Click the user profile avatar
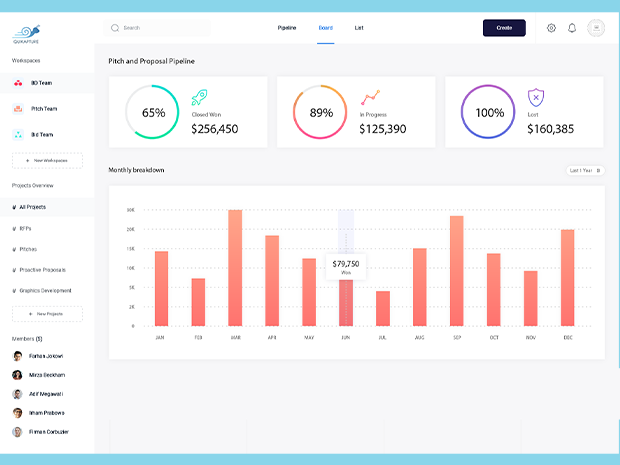The height and width of the screenshot is (465, 620). (596, 28)
